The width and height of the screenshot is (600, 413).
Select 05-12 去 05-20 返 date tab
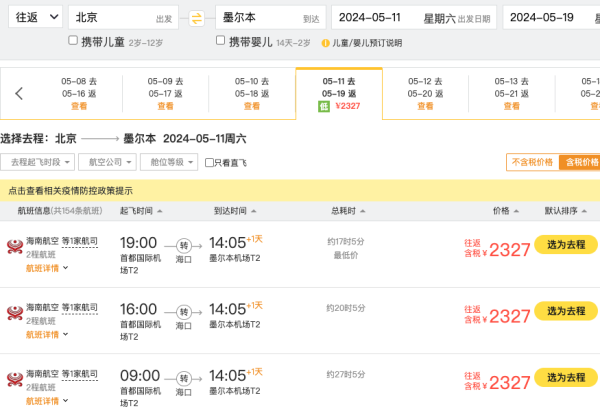click(x=425, y=94)
